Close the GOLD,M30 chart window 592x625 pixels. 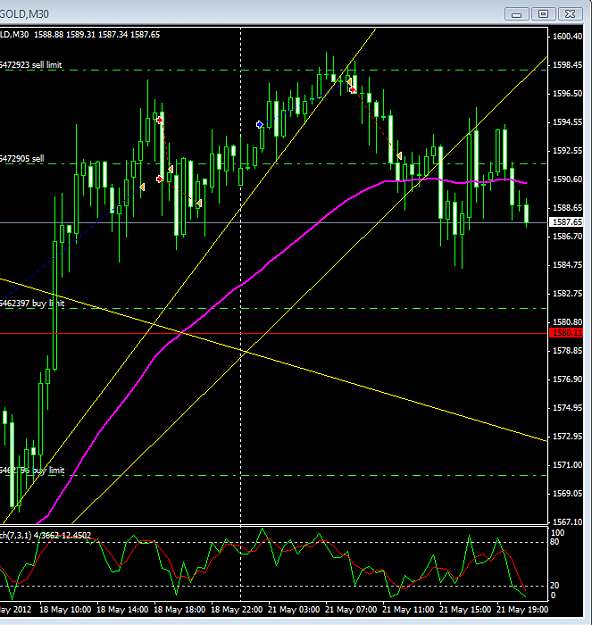click(x=570, y=14)
